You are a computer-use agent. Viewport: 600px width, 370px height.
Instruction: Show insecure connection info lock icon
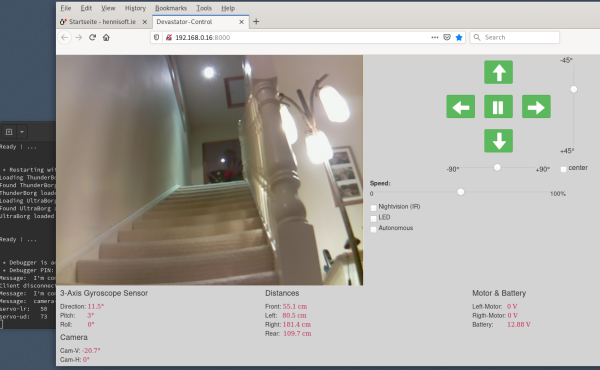pyautogui.click(x=168, y=37)
